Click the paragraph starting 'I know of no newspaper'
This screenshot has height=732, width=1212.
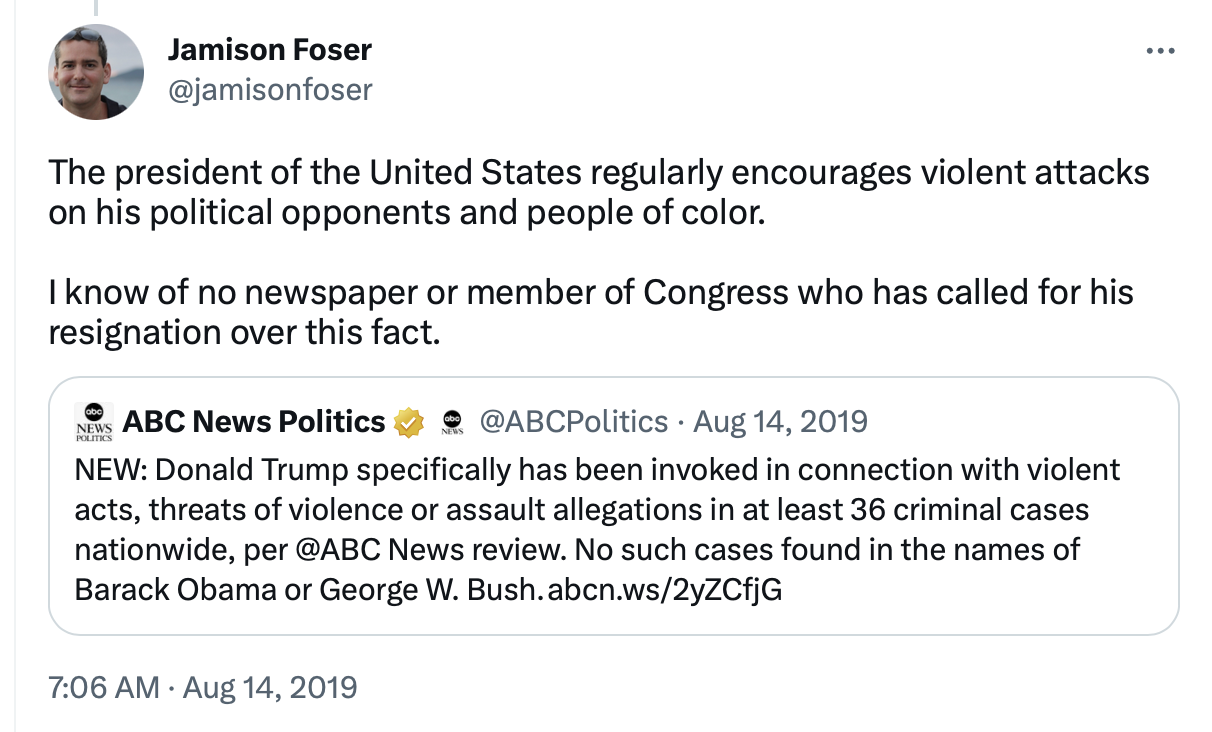pos(591,312)
